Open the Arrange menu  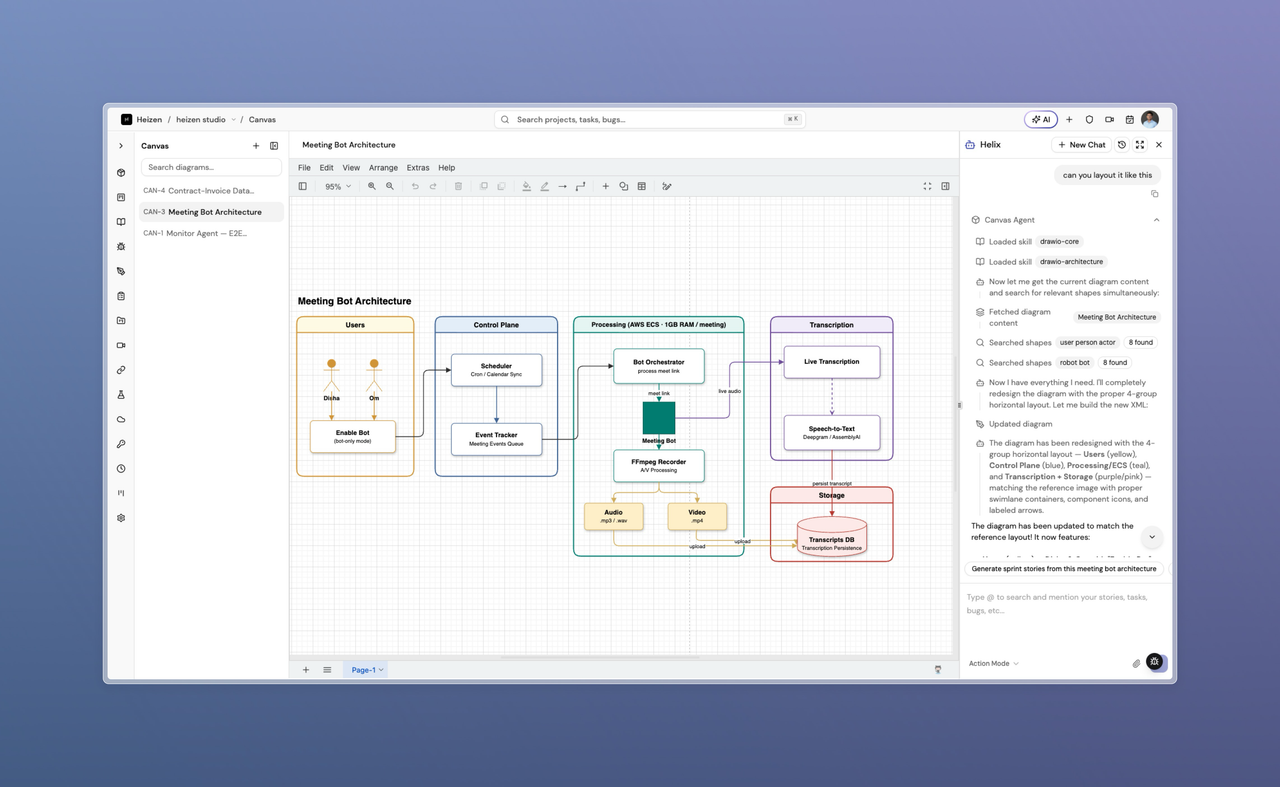pyautogui.click(x=383, y=168)
